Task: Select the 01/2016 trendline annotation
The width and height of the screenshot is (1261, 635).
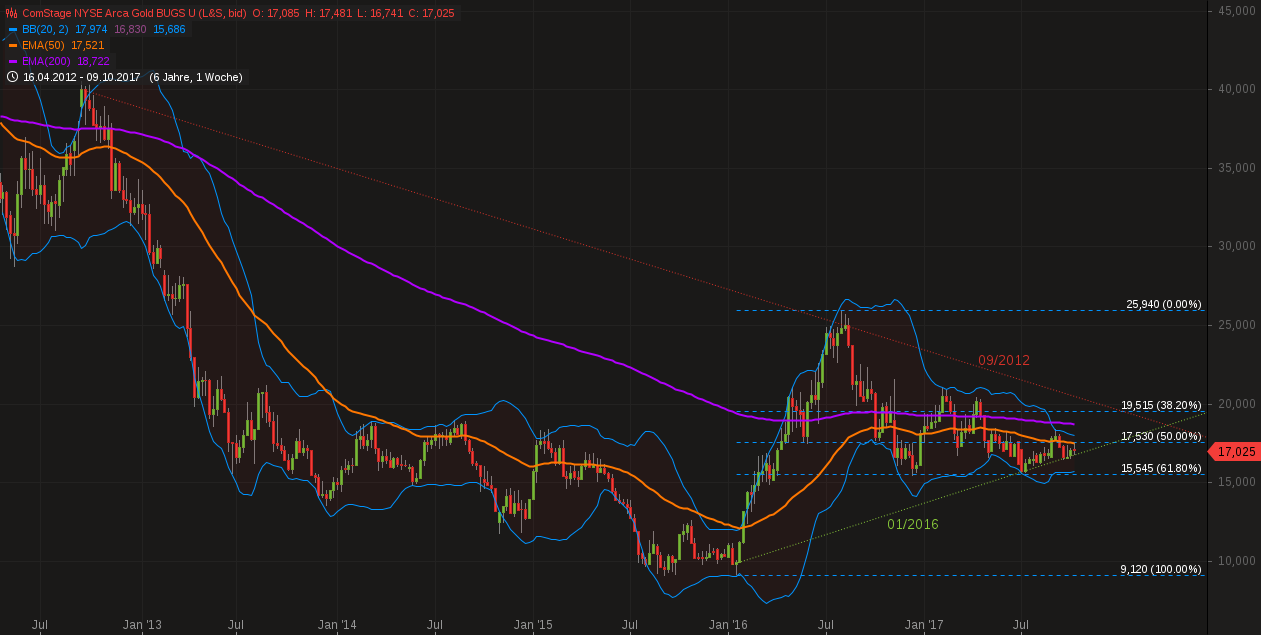Action: pyautogui.click(x=914, y=523)
